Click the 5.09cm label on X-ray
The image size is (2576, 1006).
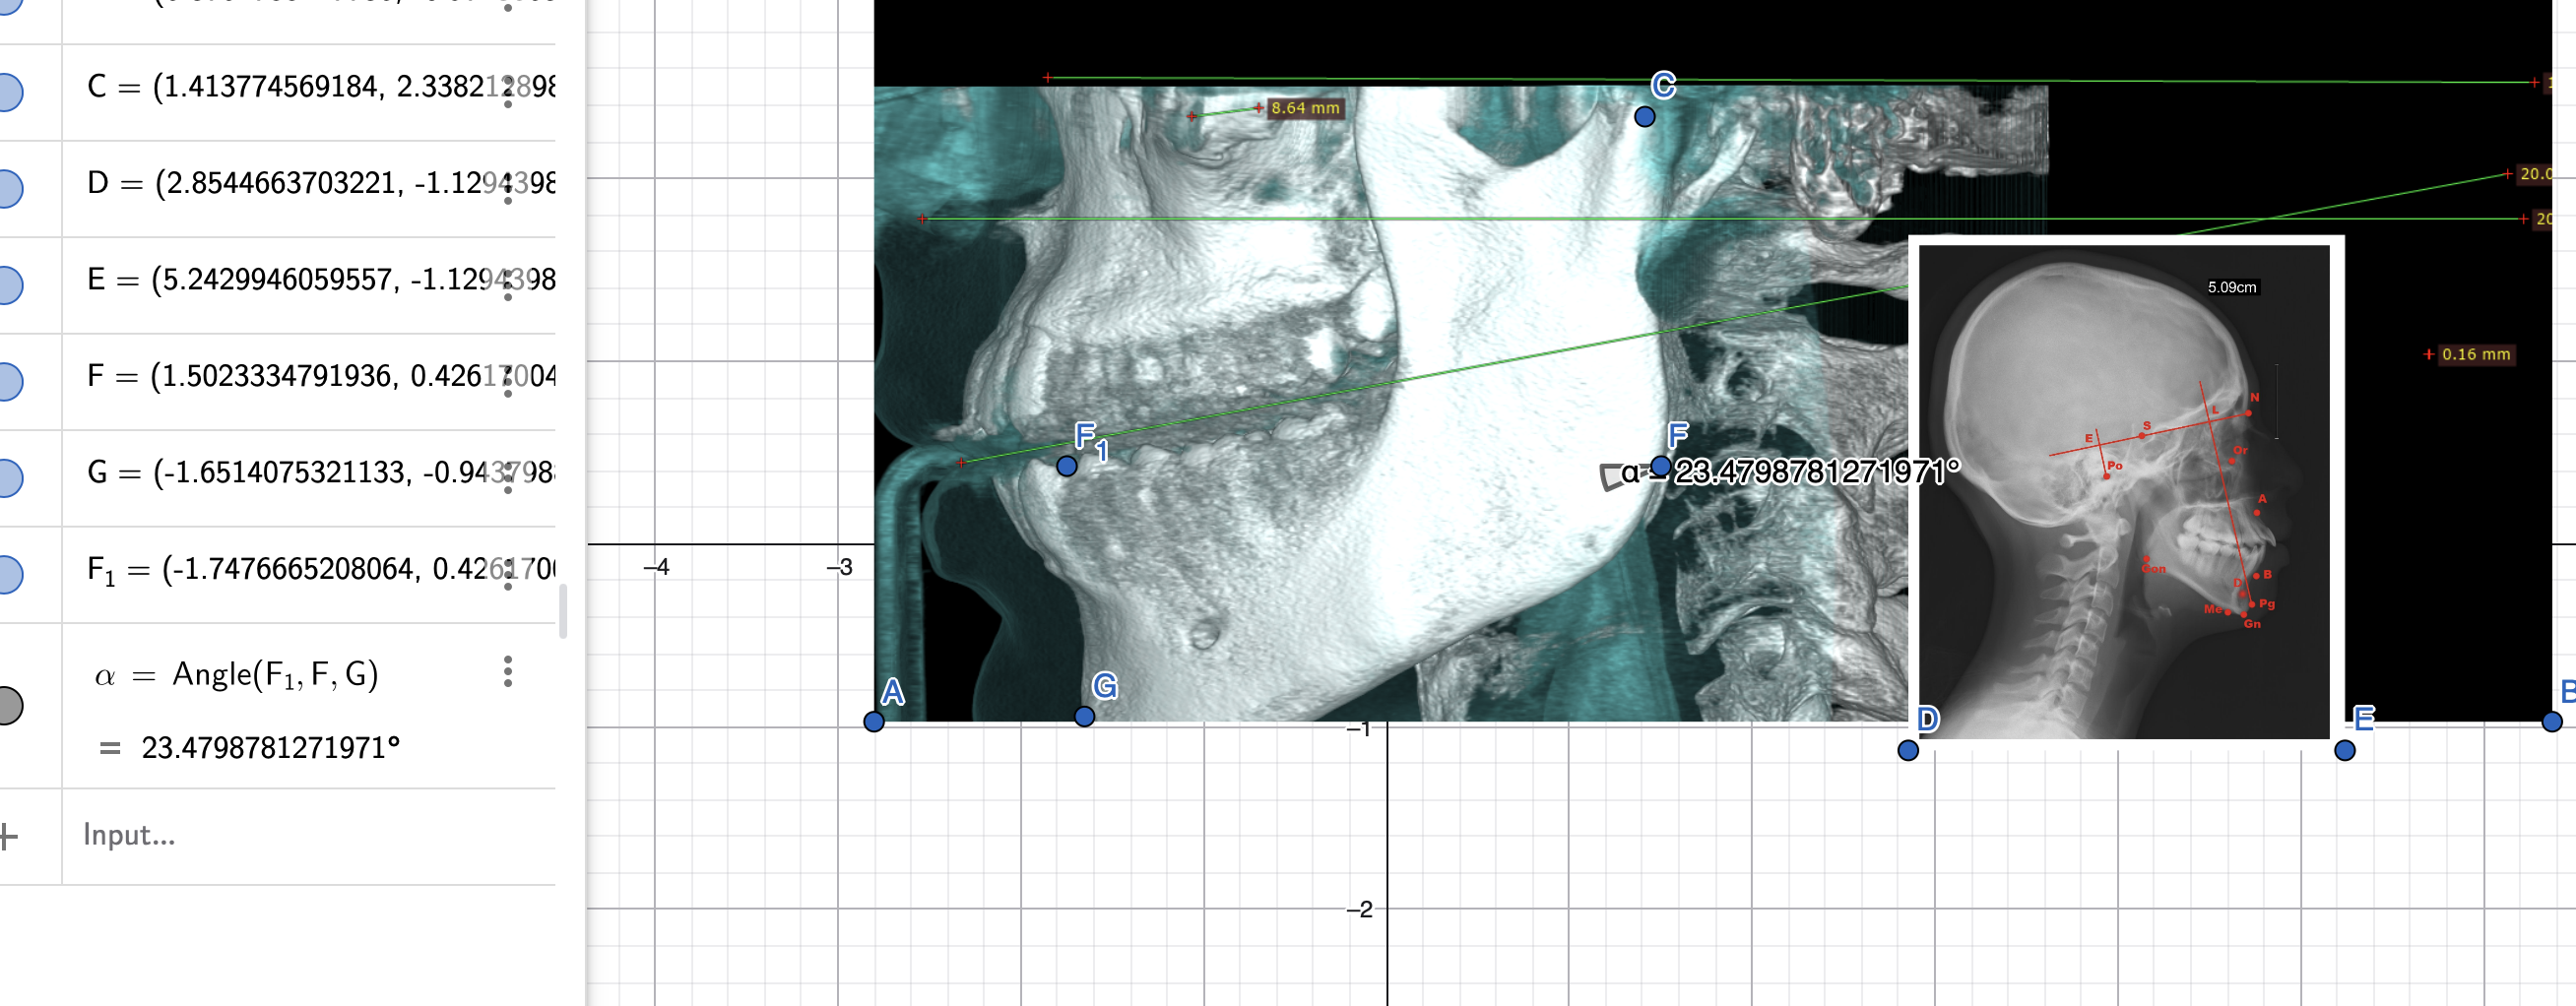point(2232,287)
